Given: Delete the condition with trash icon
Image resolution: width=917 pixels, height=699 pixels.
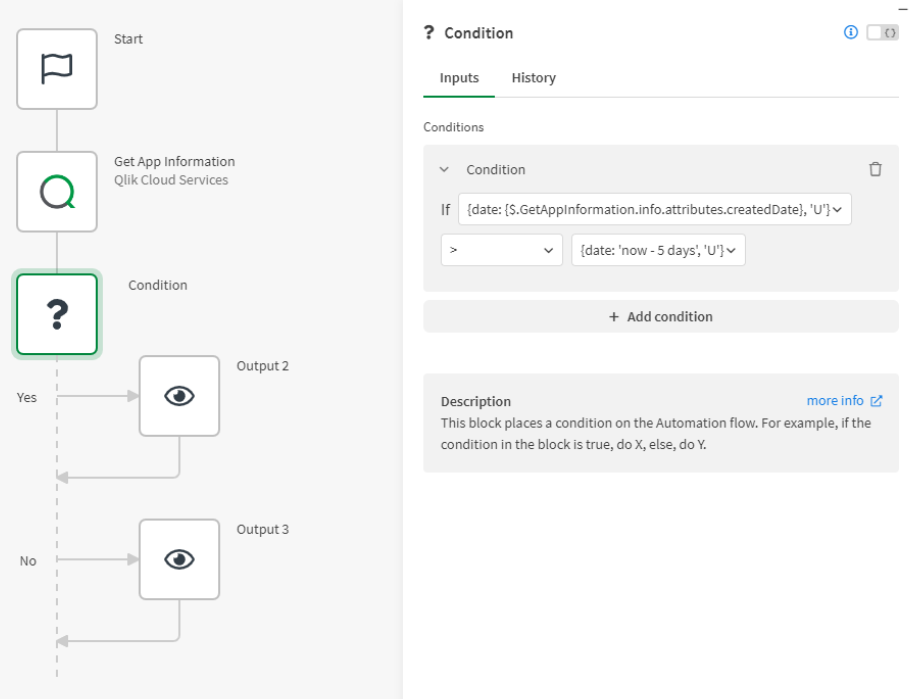Looking at the screenshot, I should [x=875, y=169].
